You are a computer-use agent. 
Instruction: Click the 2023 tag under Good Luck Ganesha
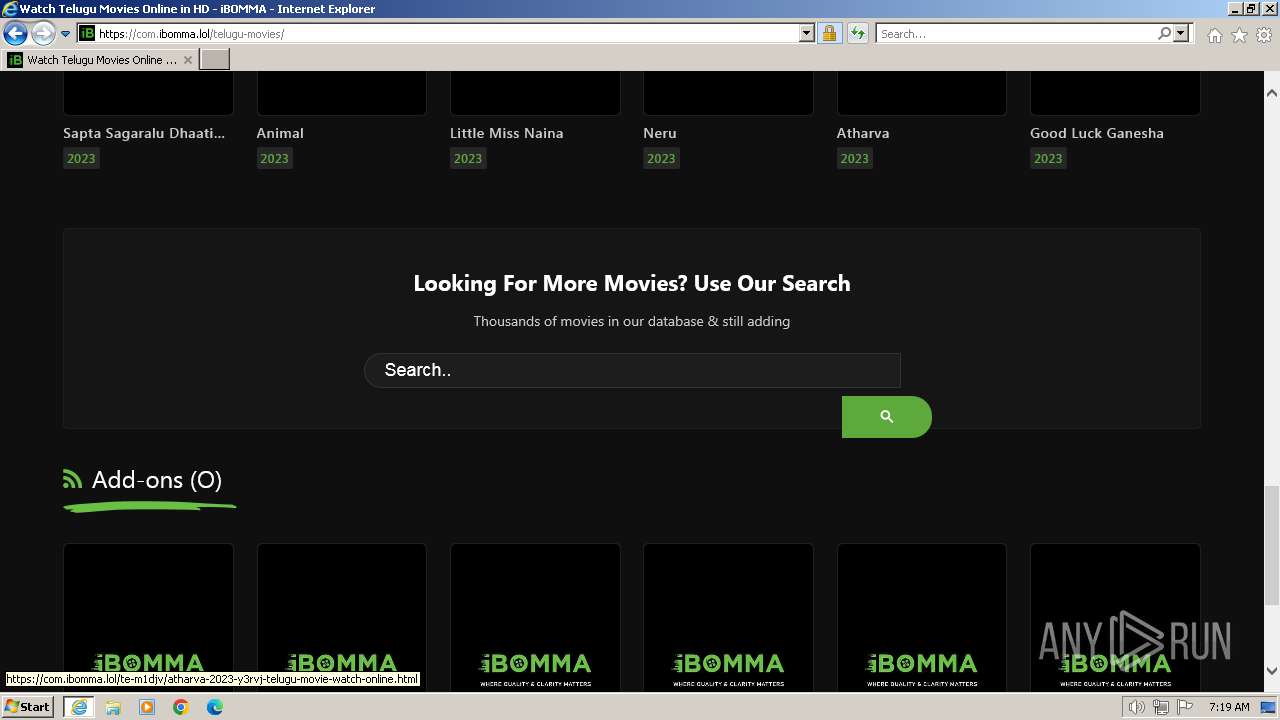coord(1048,158)
